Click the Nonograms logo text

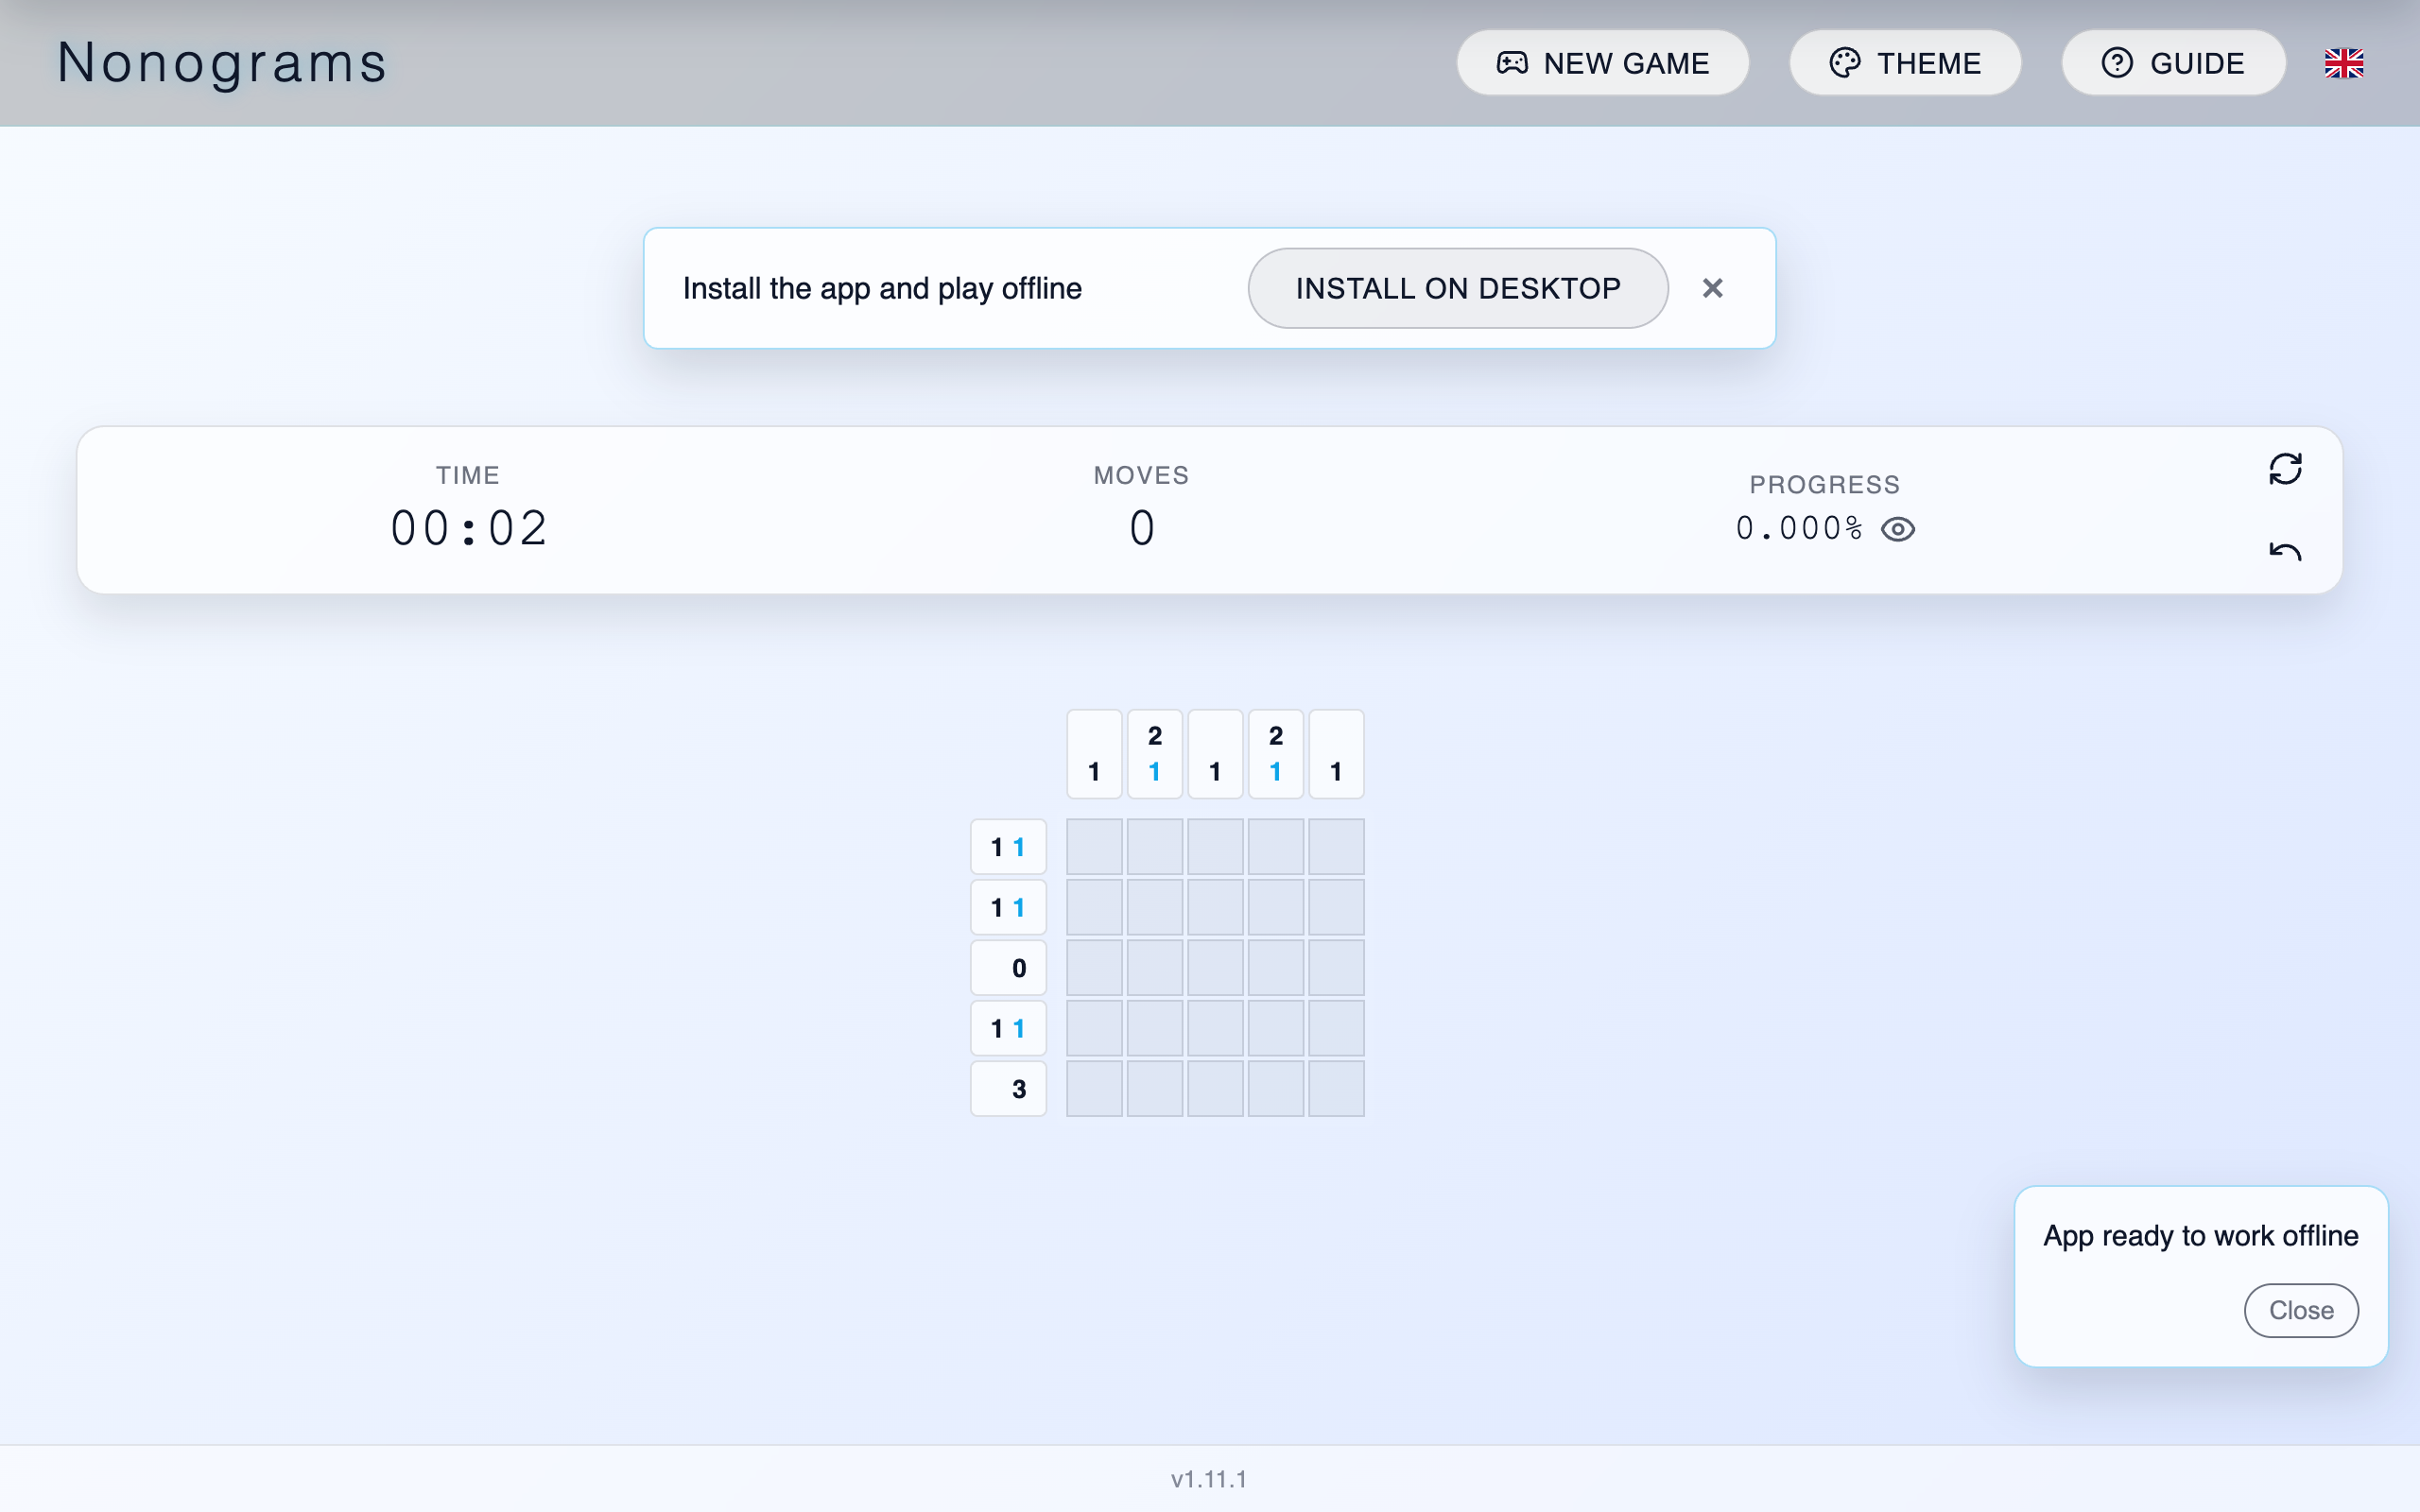pos(221,62)
